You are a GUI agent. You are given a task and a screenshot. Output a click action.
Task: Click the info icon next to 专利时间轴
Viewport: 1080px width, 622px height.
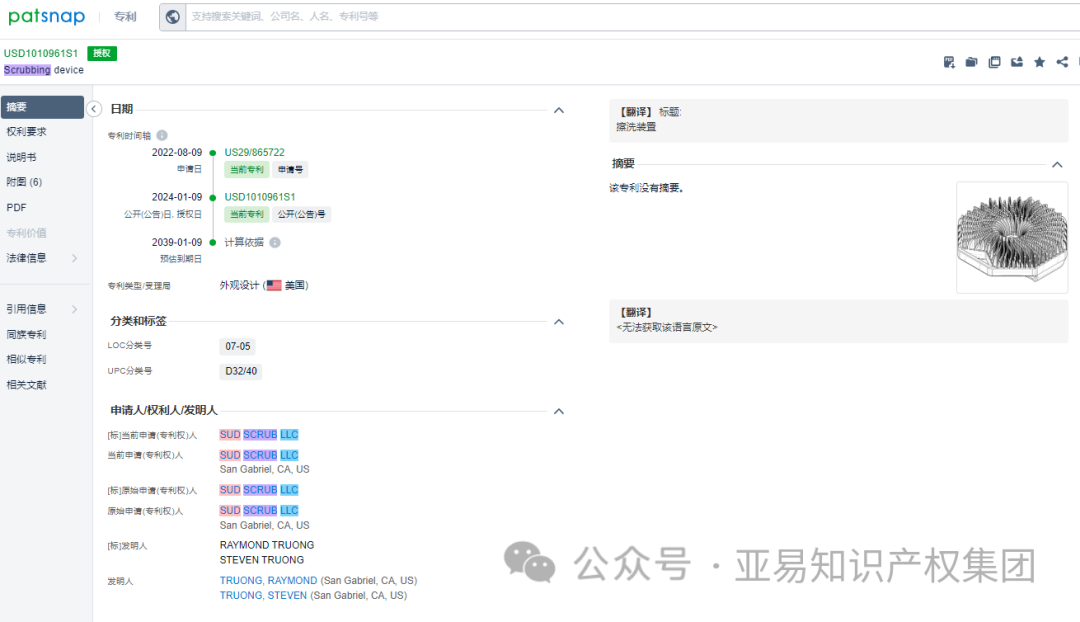pyautogui.click(x=163, y=135)
